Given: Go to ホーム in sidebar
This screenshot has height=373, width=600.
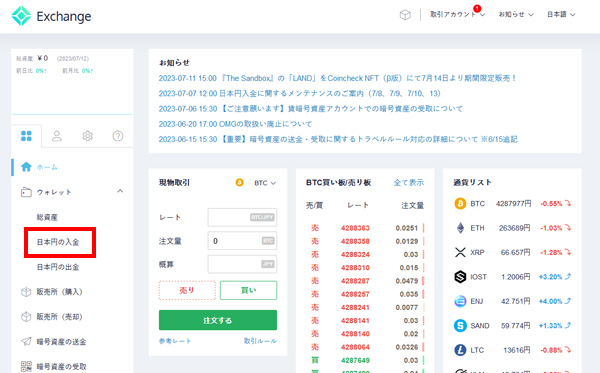Looking at the screenshot, I should [47, 167].
